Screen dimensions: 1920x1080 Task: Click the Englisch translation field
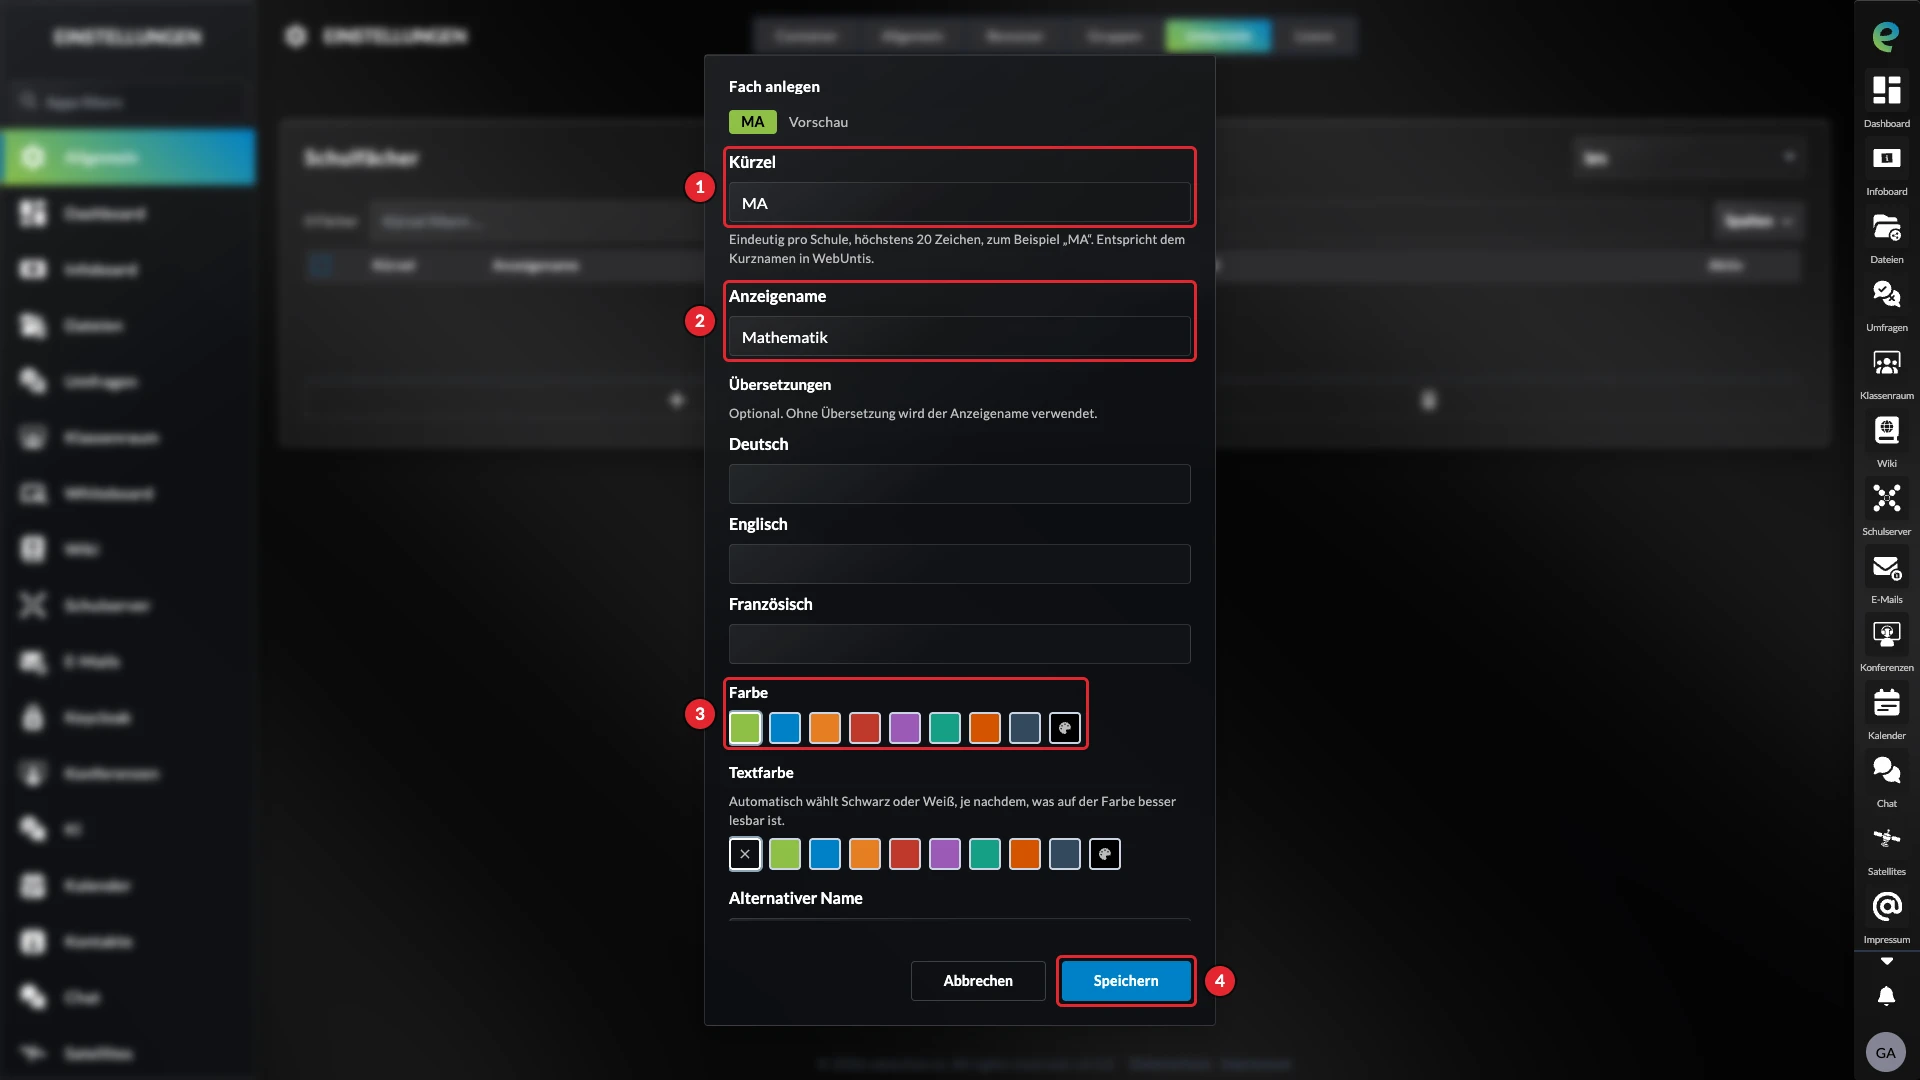pyautogui.click(x=959, y=564)
